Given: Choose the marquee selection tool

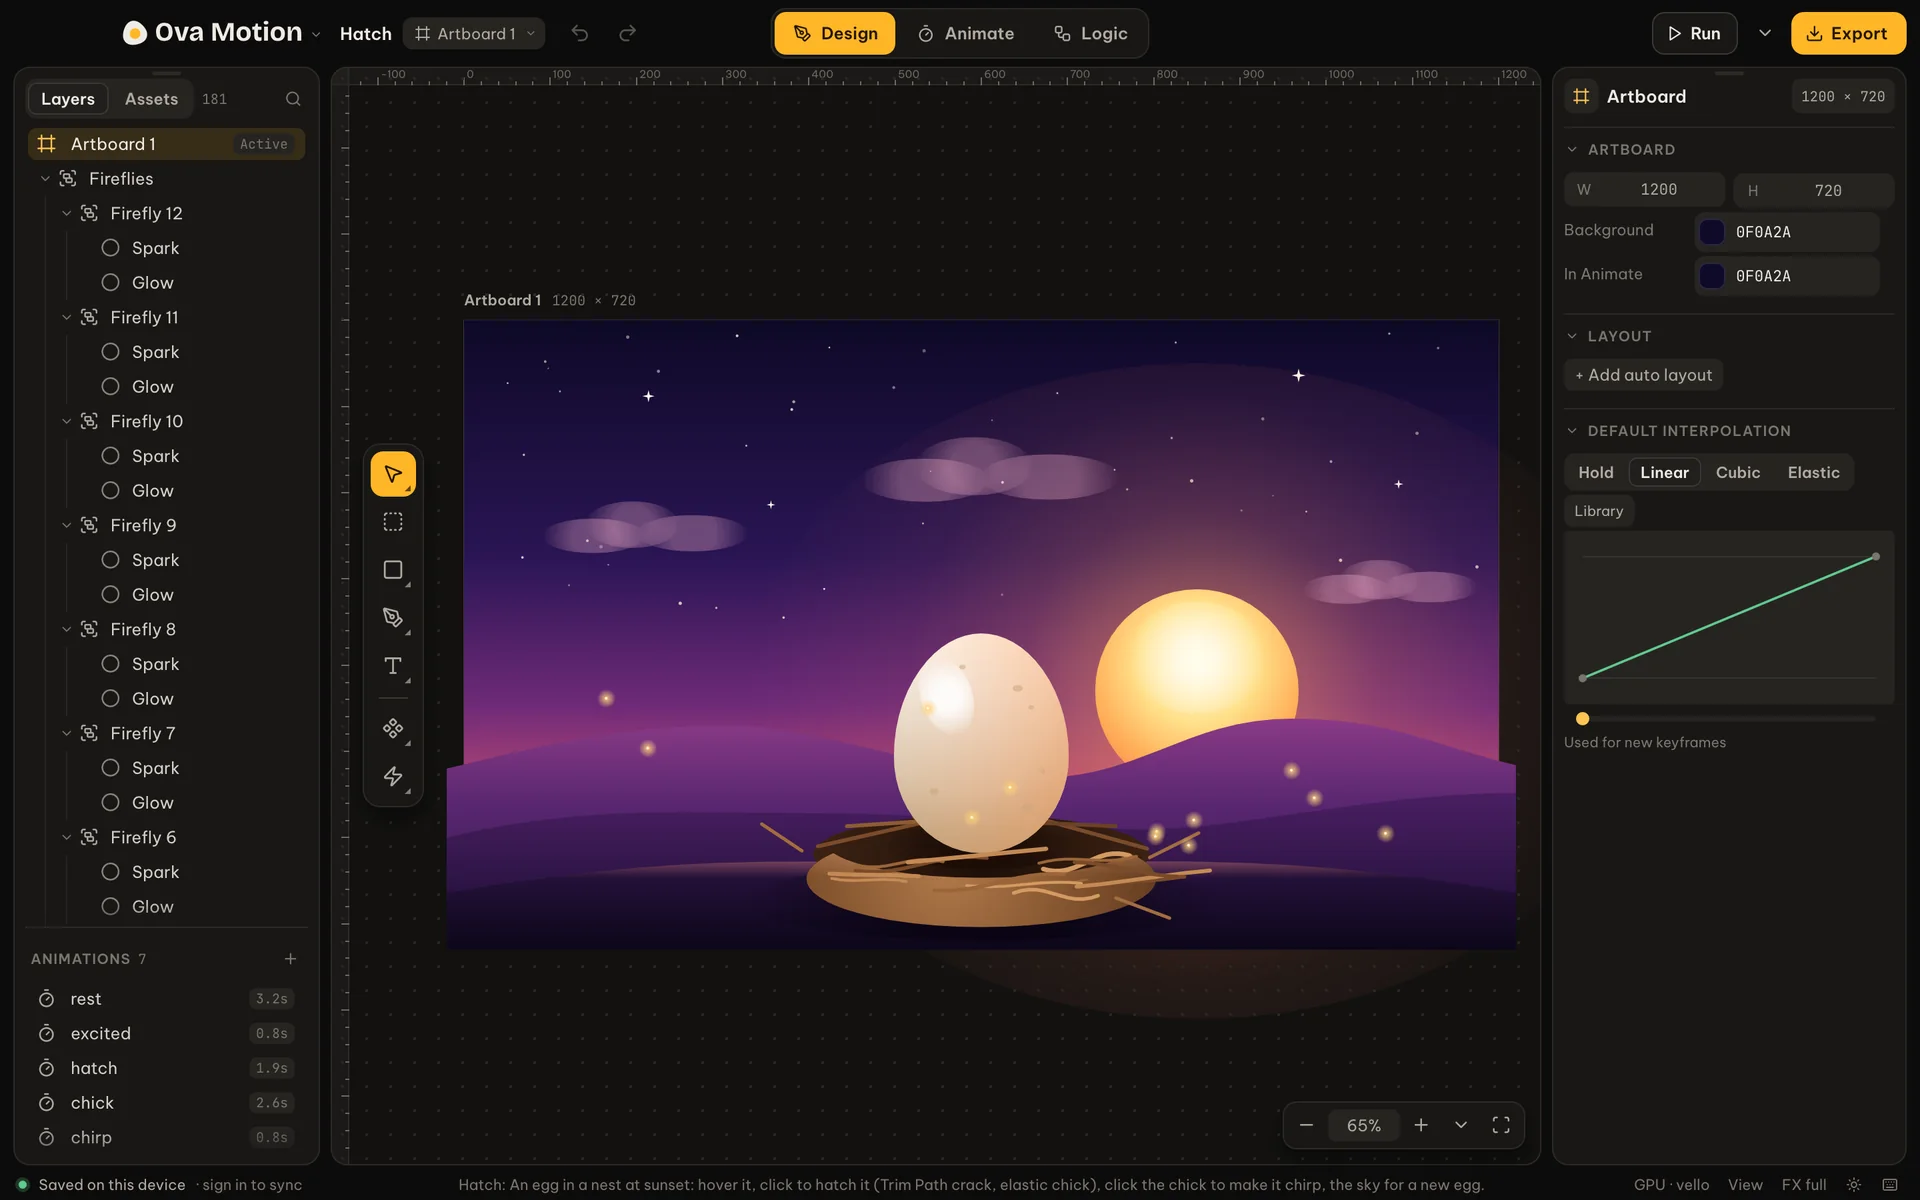Looking at the screenshot, I should pos(393,522).
